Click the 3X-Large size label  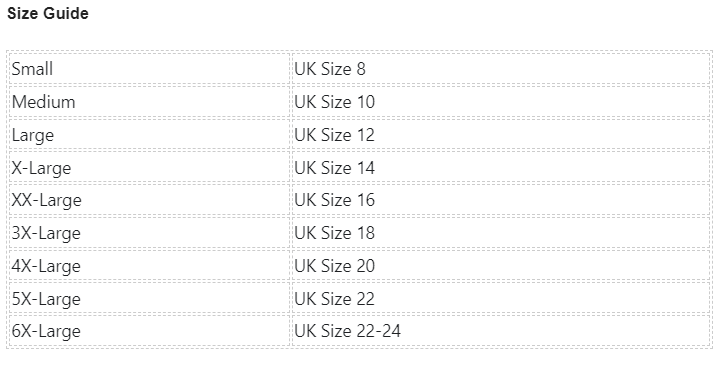pyautogui.click(x=46, y=234)
